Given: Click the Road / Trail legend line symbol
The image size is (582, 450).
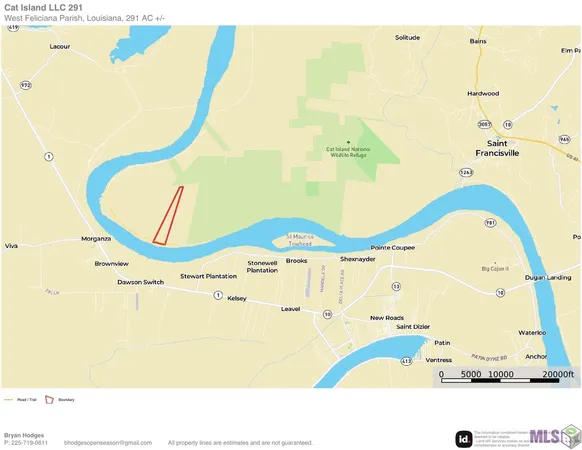Looking at the screenshot, I should (x=9, y=400).
